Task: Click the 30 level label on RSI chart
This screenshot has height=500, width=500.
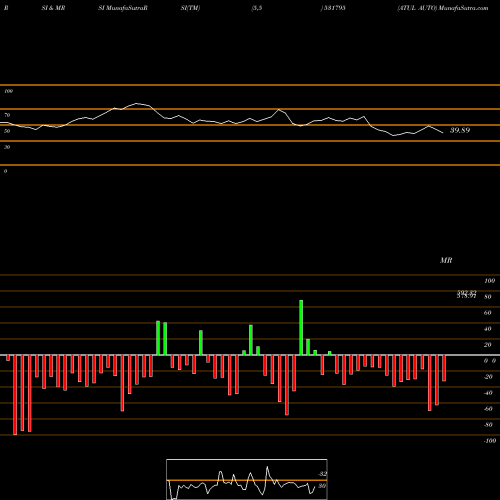Action: pyautogui.click(x=7, y=147)
